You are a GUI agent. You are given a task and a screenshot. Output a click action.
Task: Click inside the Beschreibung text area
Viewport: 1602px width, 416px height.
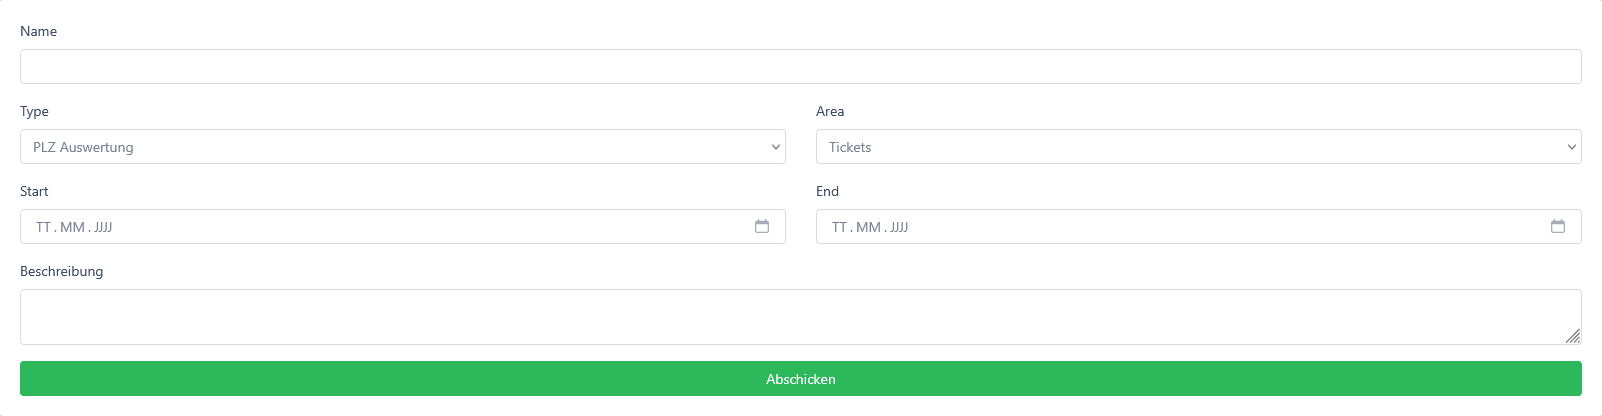tap(801, 317)
